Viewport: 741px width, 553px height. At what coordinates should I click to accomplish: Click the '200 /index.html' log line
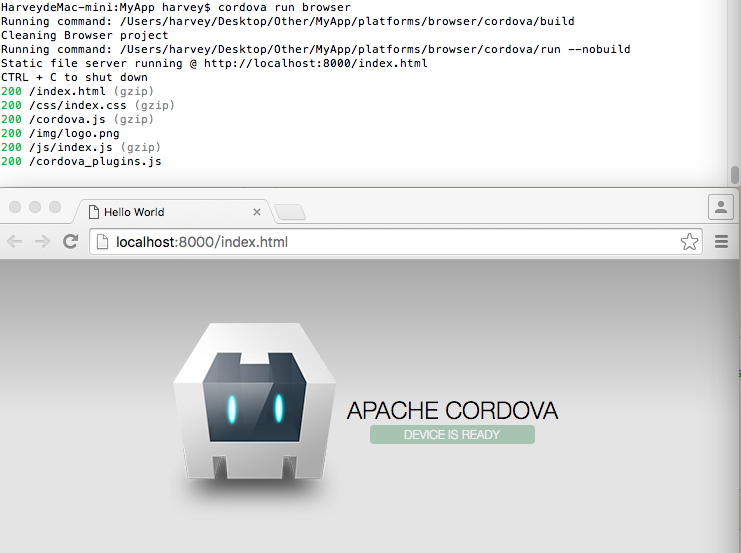(x=77, y=91)
